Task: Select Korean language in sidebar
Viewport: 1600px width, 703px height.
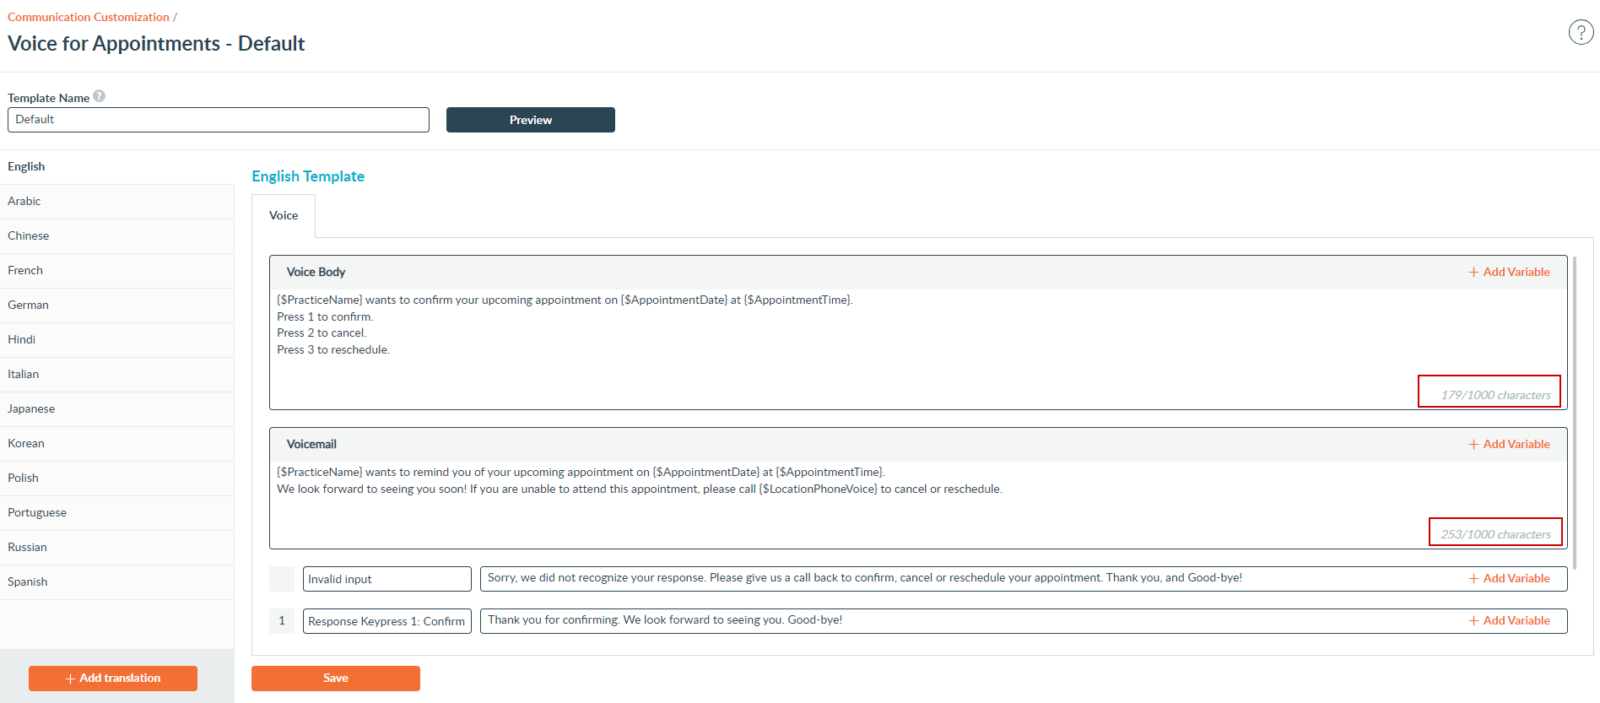Action: tap(117, 443)
